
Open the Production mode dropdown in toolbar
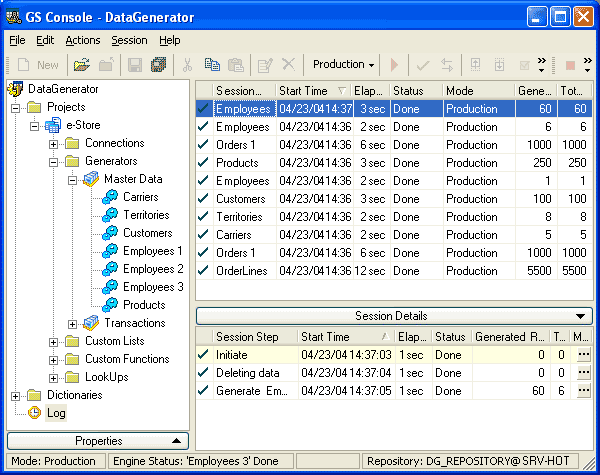[x=343, y=65]
